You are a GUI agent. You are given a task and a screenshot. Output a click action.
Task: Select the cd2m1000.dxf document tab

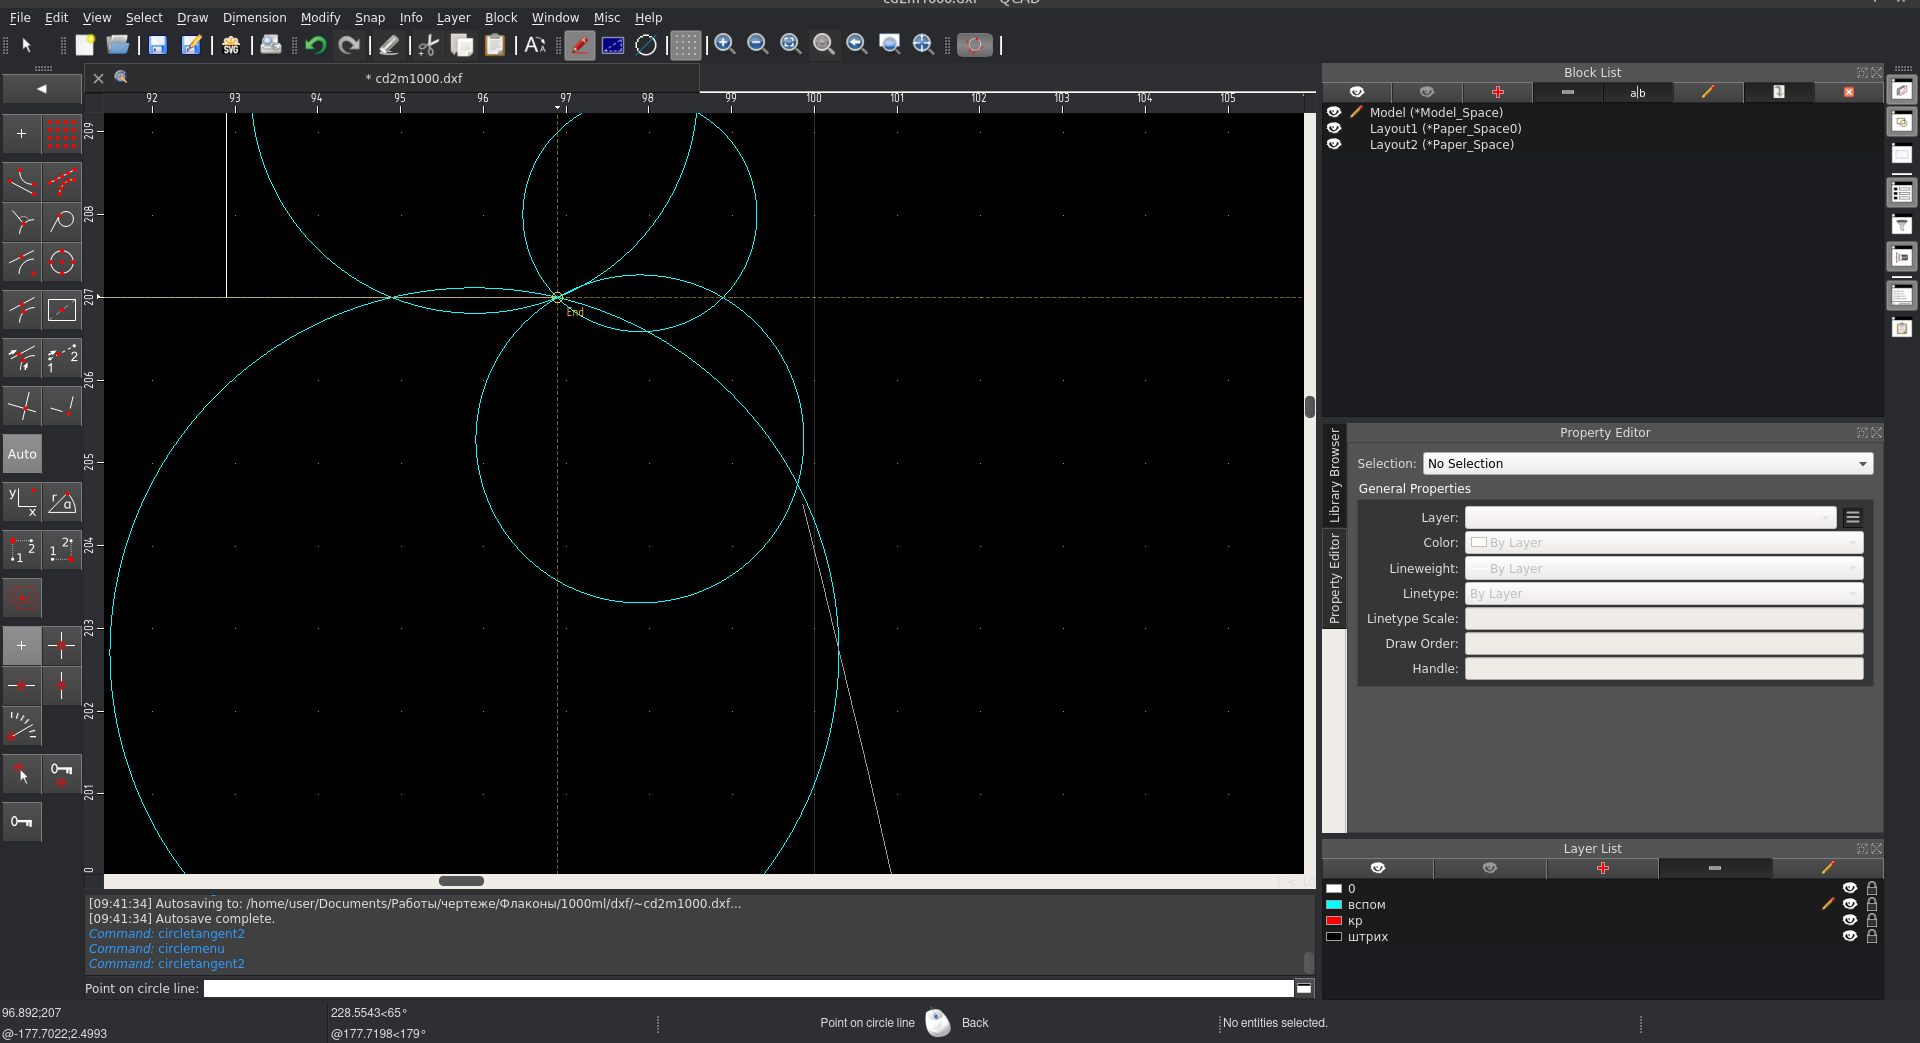pos(414,78)
